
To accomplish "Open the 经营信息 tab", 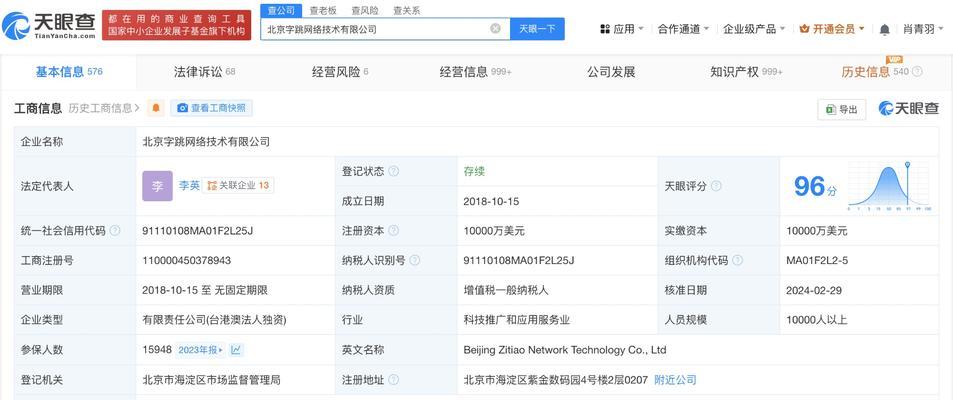I will pos(476,72).
